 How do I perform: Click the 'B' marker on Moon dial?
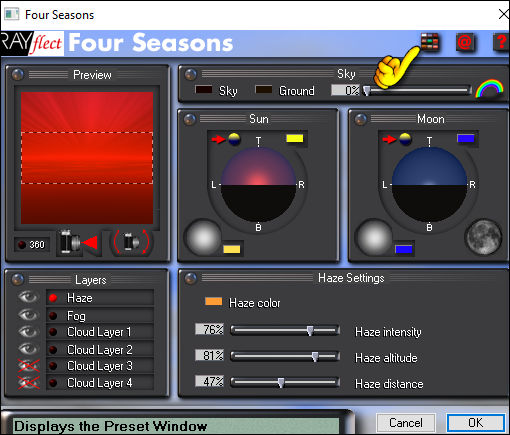[429, 228]
